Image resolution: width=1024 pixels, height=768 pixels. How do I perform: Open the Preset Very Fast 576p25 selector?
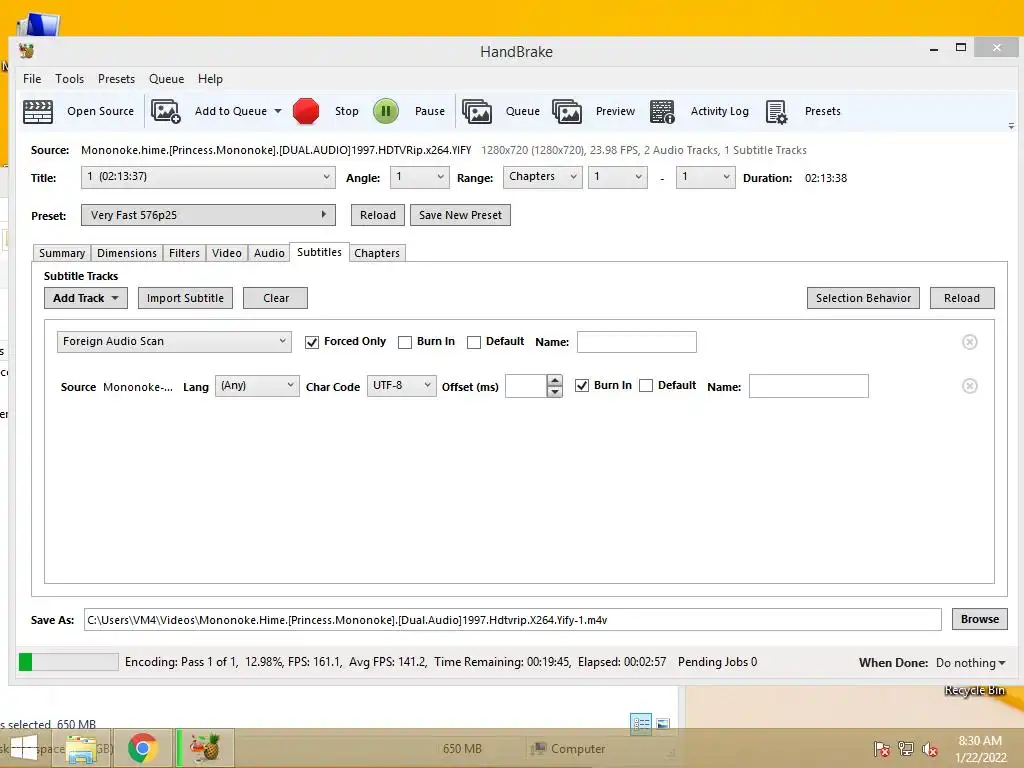(x=208, y=215)
